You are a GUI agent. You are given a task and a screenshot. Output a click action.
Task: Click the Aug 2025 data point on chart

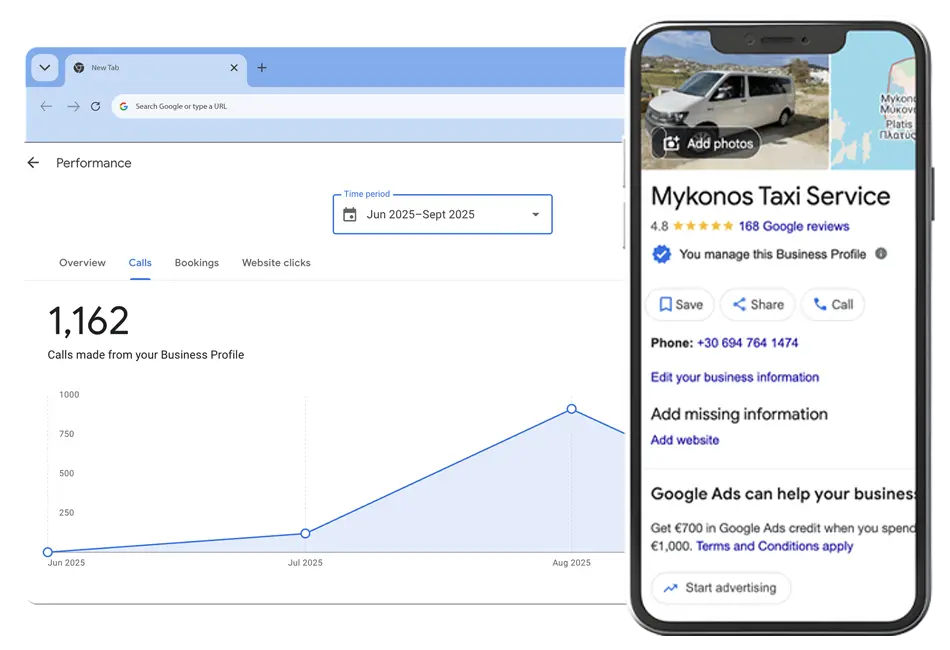pos(571,409)
